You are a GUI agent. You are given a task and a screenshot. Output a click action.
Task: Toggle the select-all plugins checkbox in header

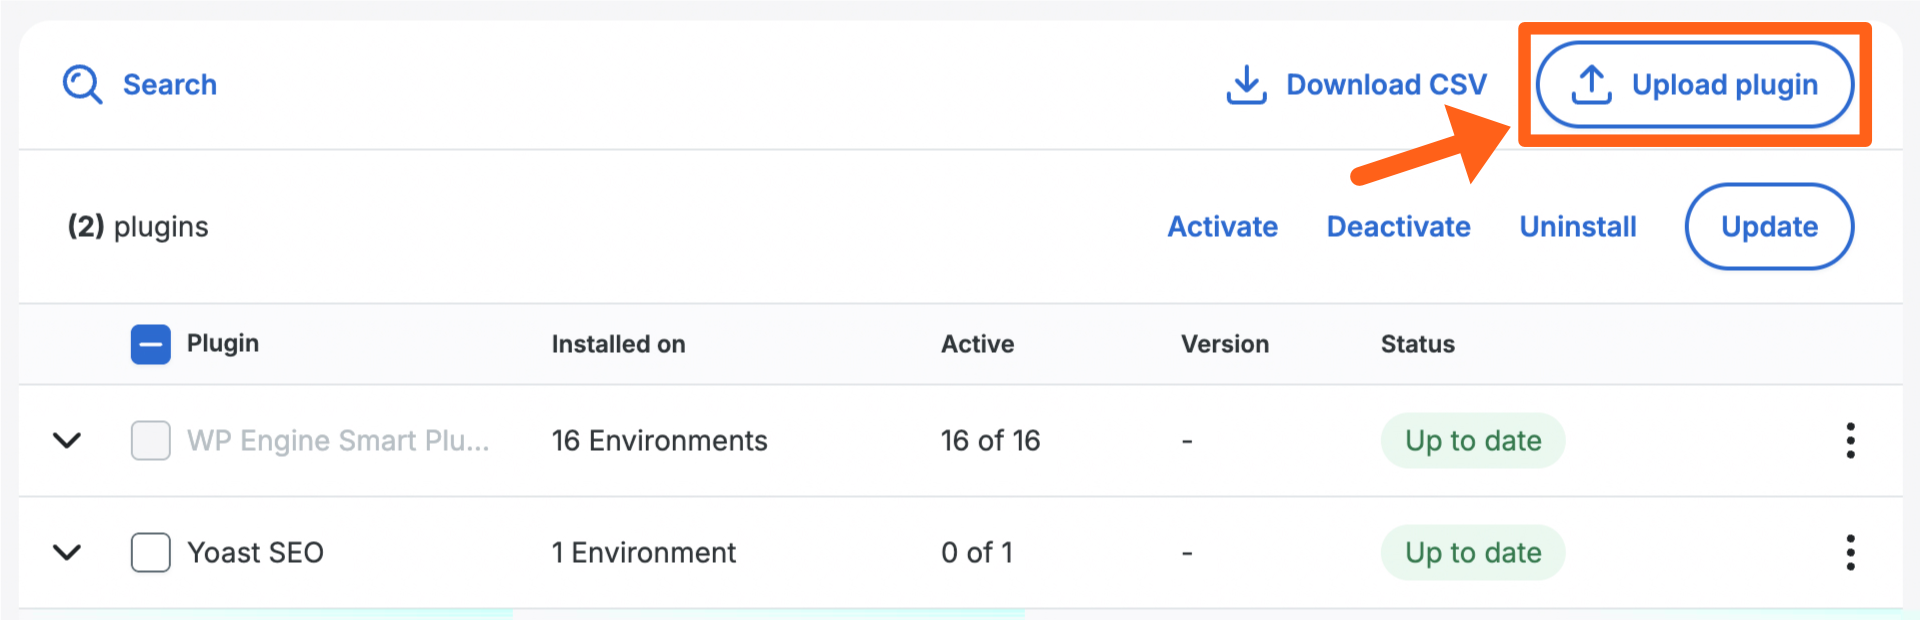point(150,344)
